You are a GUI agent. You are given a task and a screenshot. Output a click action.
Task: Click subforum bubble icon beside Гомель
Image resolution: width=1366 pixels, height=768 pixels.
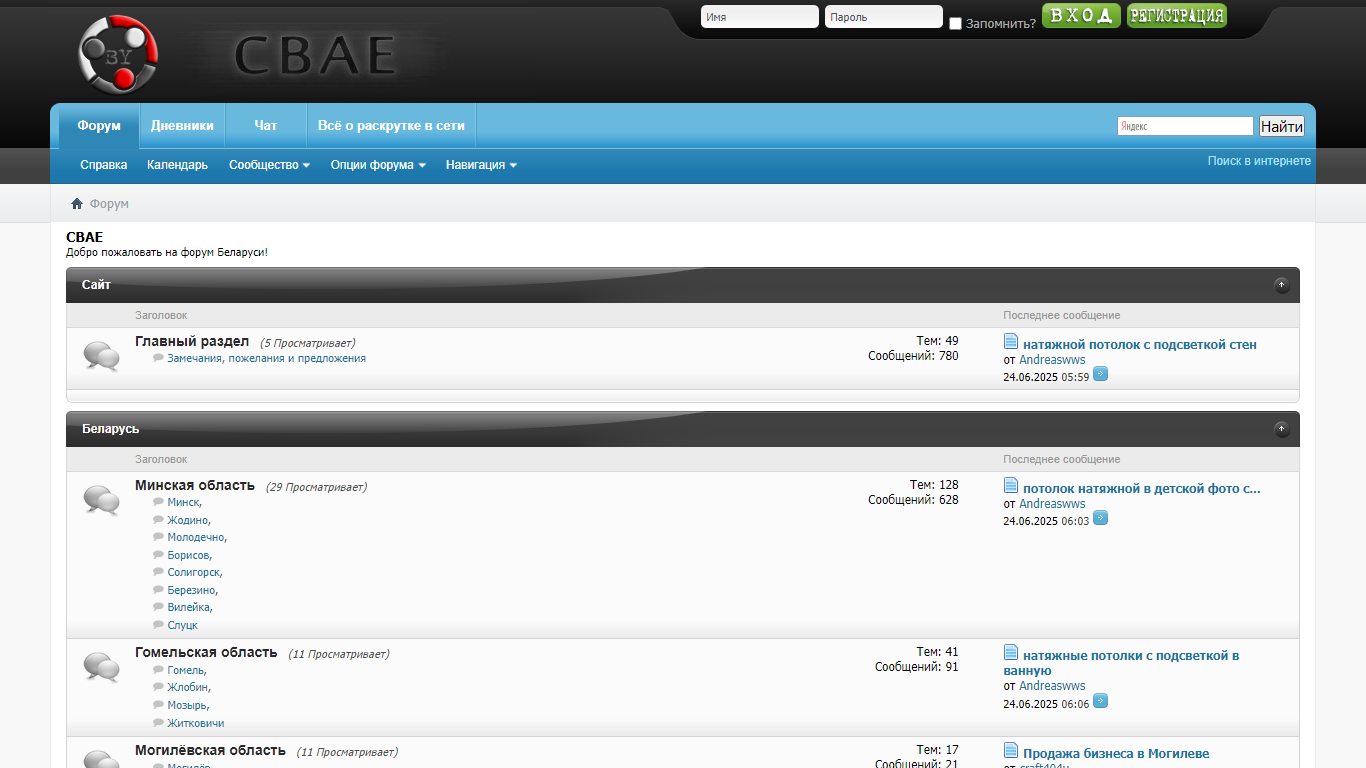pyautogui.click(x=158, y=670)
